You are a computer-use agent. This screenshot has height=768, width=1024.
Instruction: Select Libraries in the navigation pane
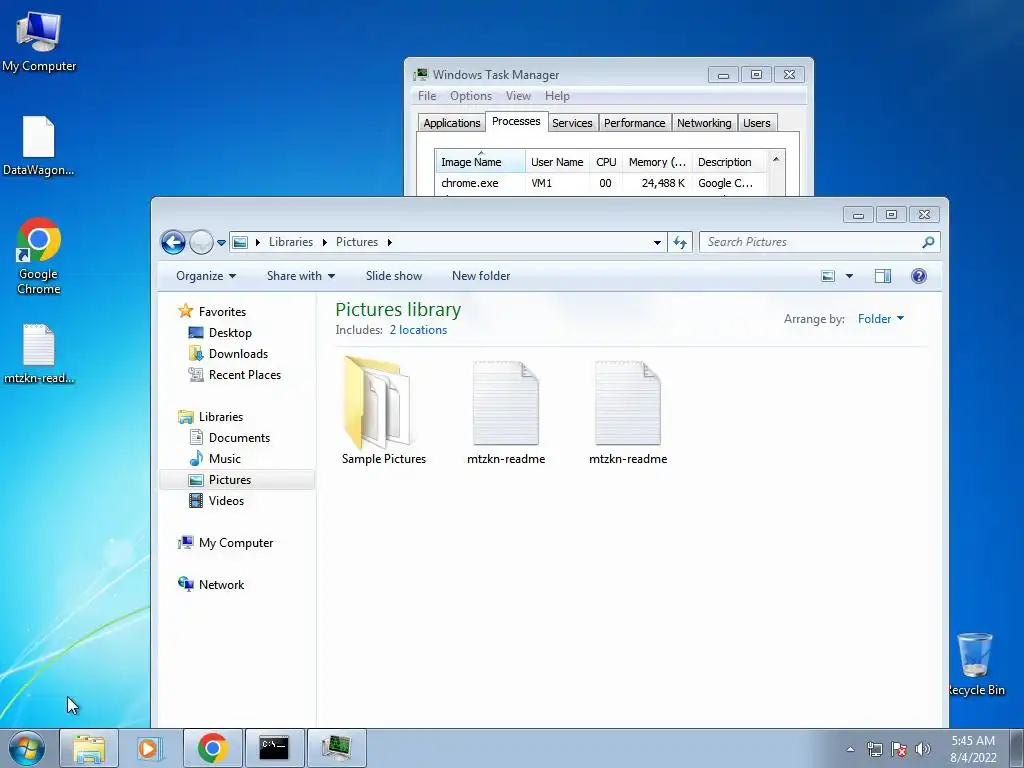point(221,417)
